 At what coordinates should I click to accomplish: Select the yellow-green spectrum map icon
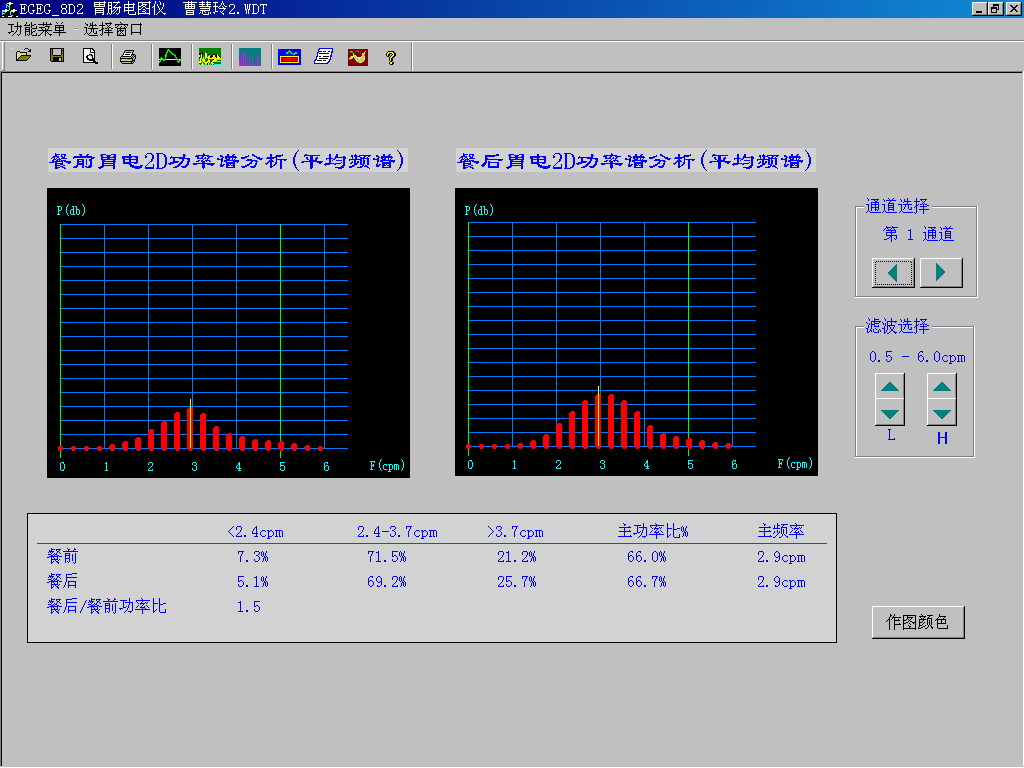tap(210, 57)
